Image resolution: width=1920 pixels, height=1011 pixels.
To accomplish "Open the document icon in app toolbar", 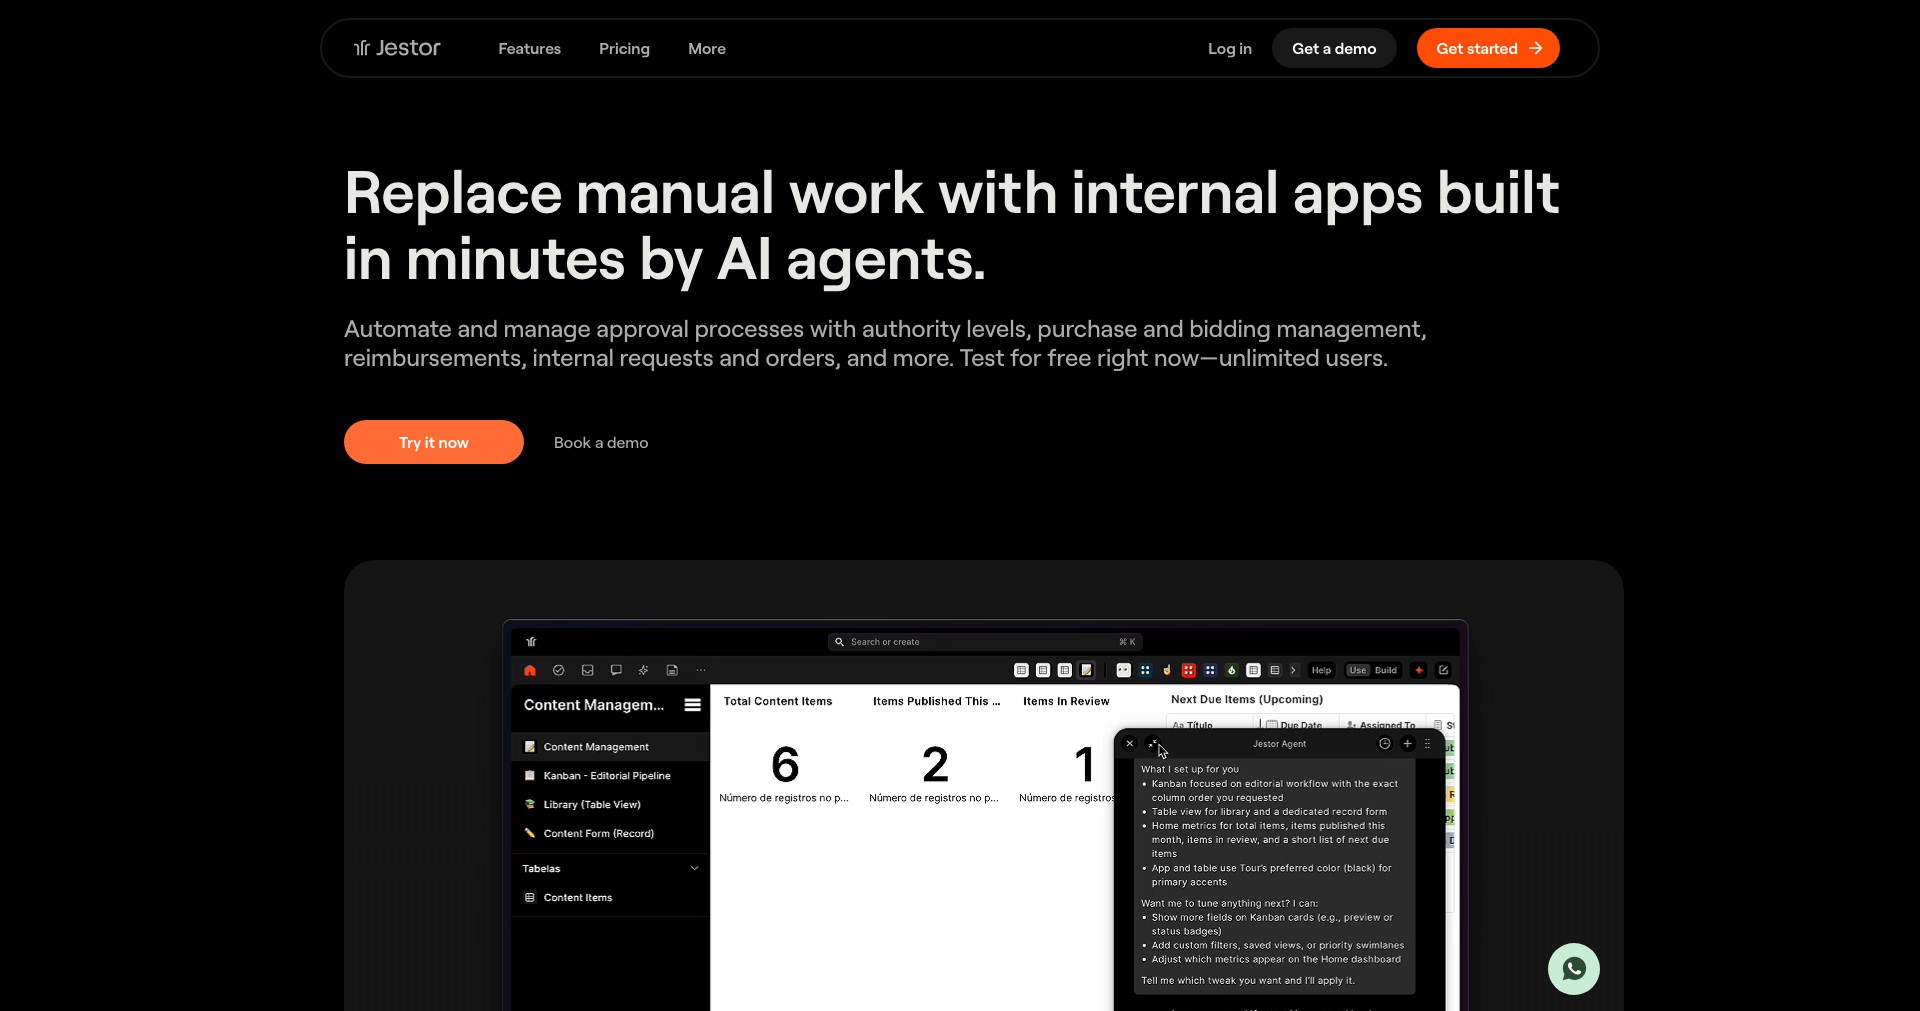I will click(672, 670).
